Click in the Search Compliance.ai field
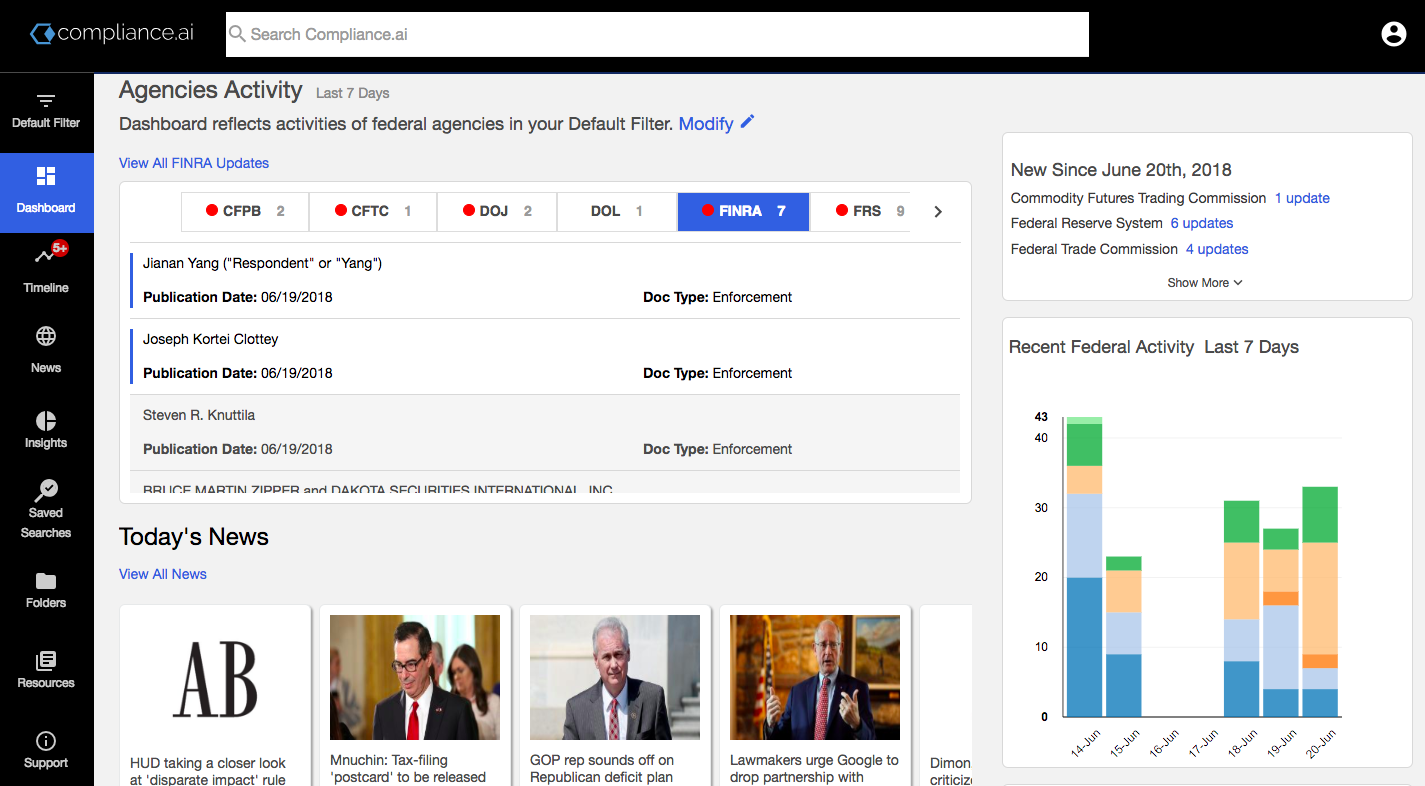 [x=657, y=34]
